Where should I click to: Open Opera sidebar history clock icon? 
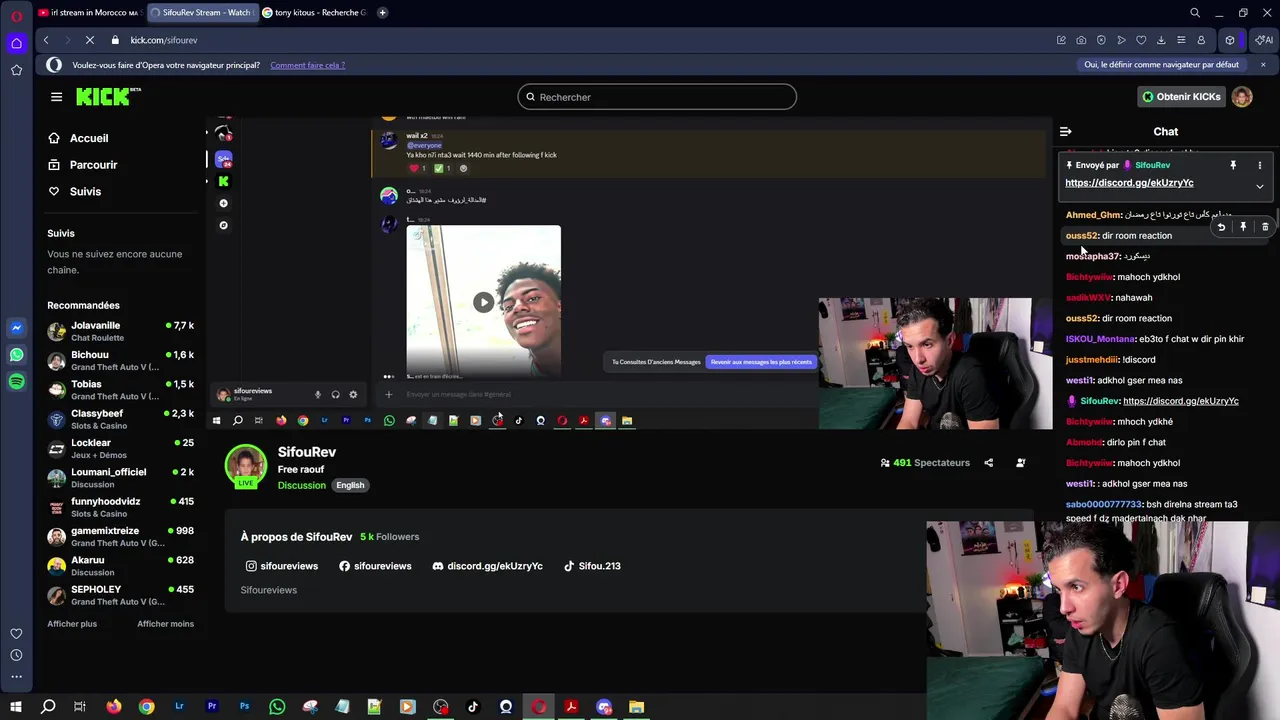pyautogui.click(x=16, y=655)
